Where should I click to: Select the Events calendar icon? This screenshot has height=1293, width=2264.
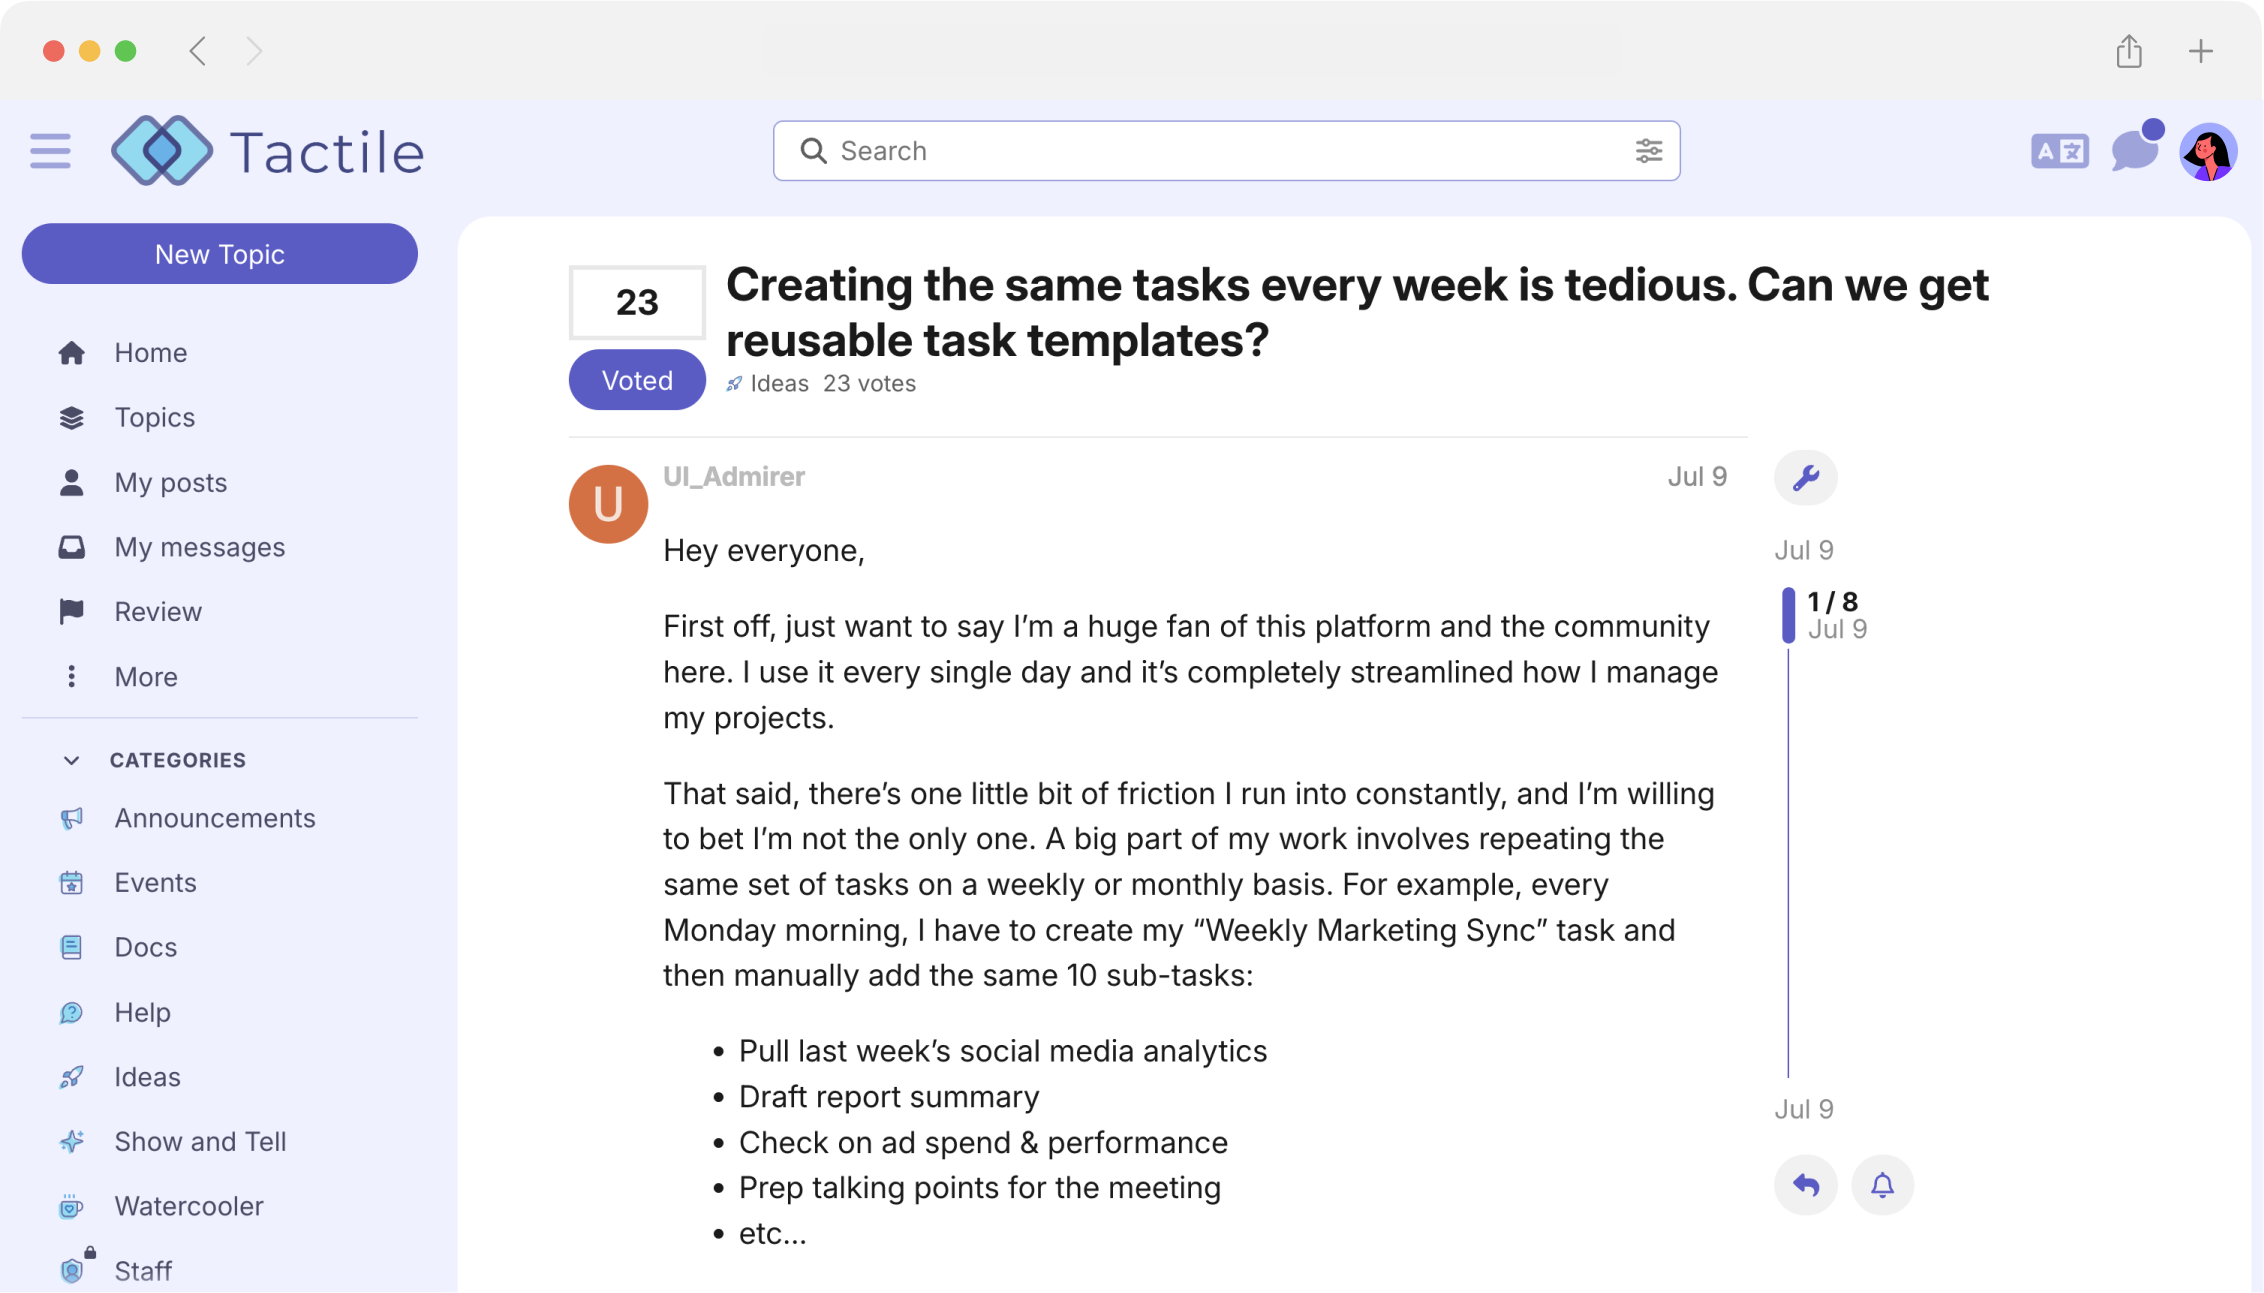(x=71, y=882)
